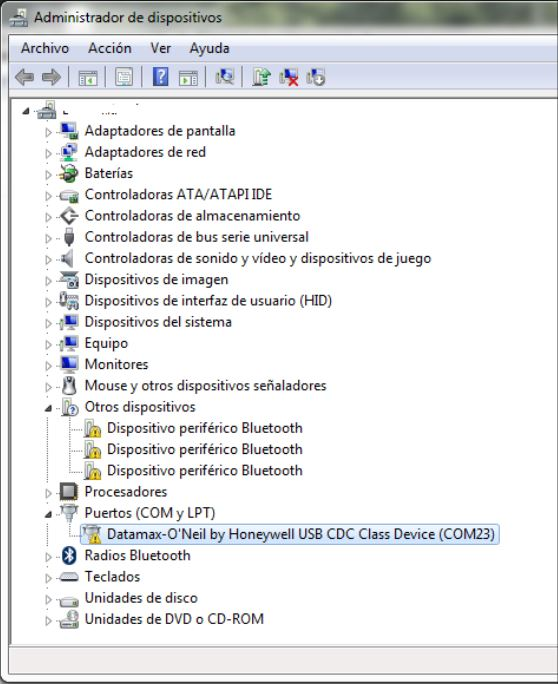Click the Uninstall device red X icon
The height and width of the screenshot is (684, 558).
289,77
